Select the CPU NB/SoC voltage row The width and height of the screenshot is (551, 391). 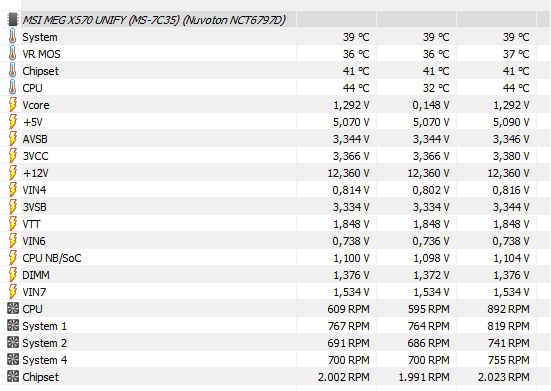(276, 258)
